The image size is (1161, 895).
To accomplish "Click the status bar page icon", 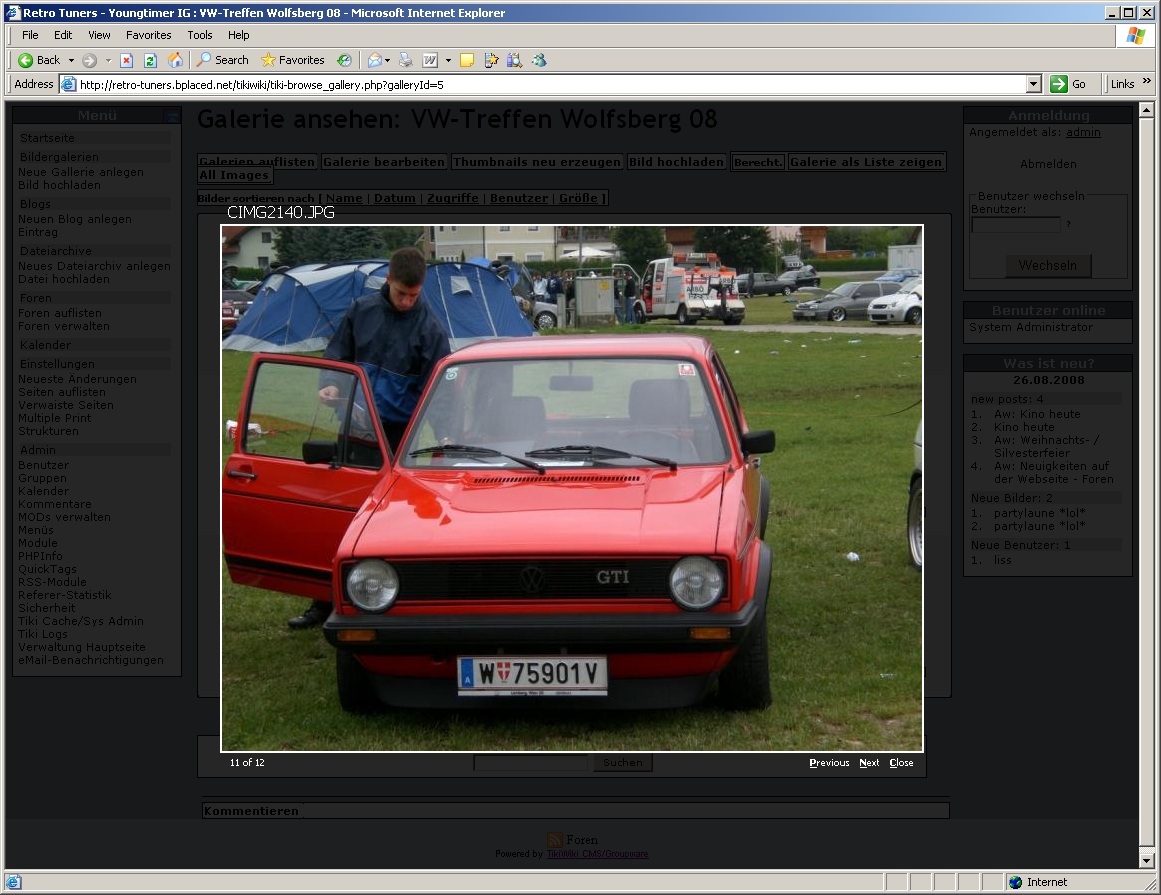I will (14, 882).
